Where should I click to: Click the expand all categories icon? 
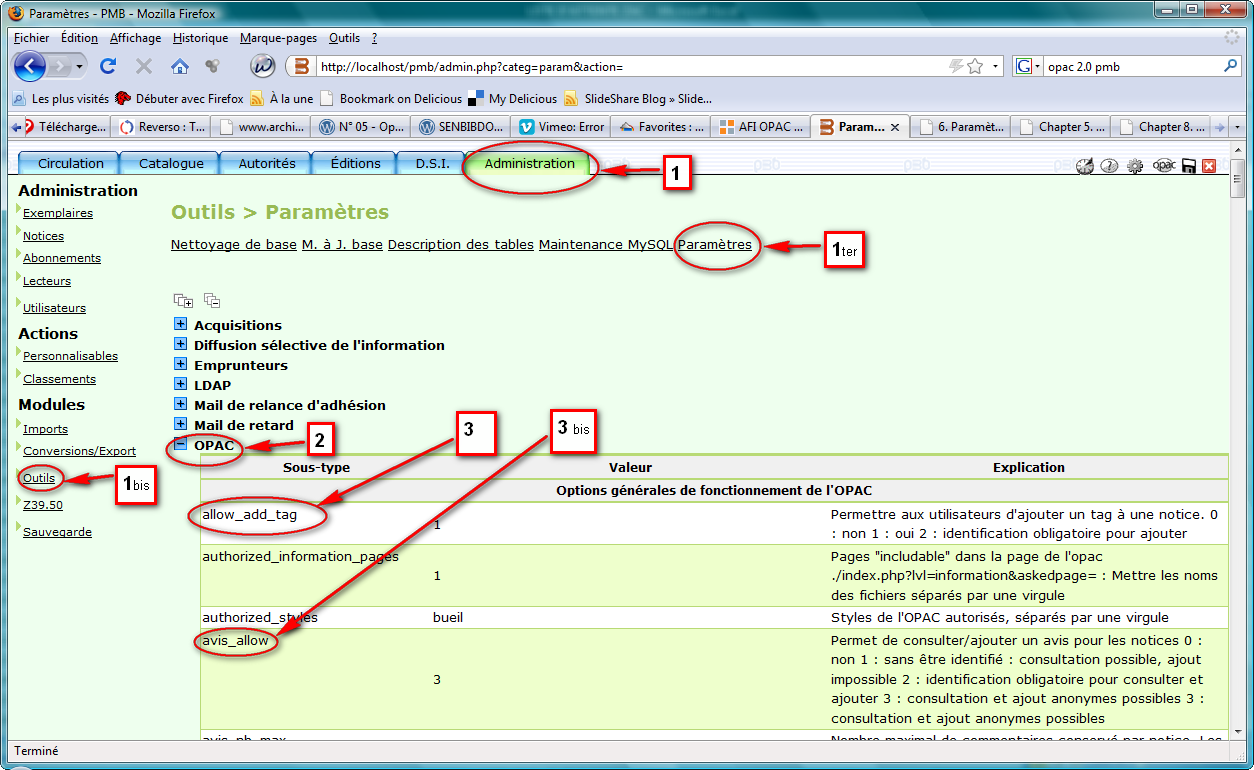coord(183,300)
